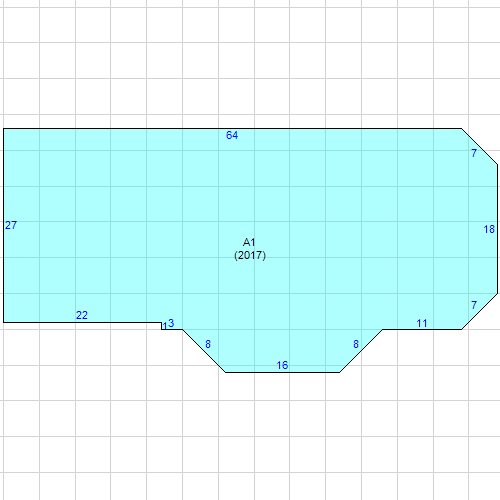
Task: Click the 27 left edge dimension
Action: [x=11, y=225]
